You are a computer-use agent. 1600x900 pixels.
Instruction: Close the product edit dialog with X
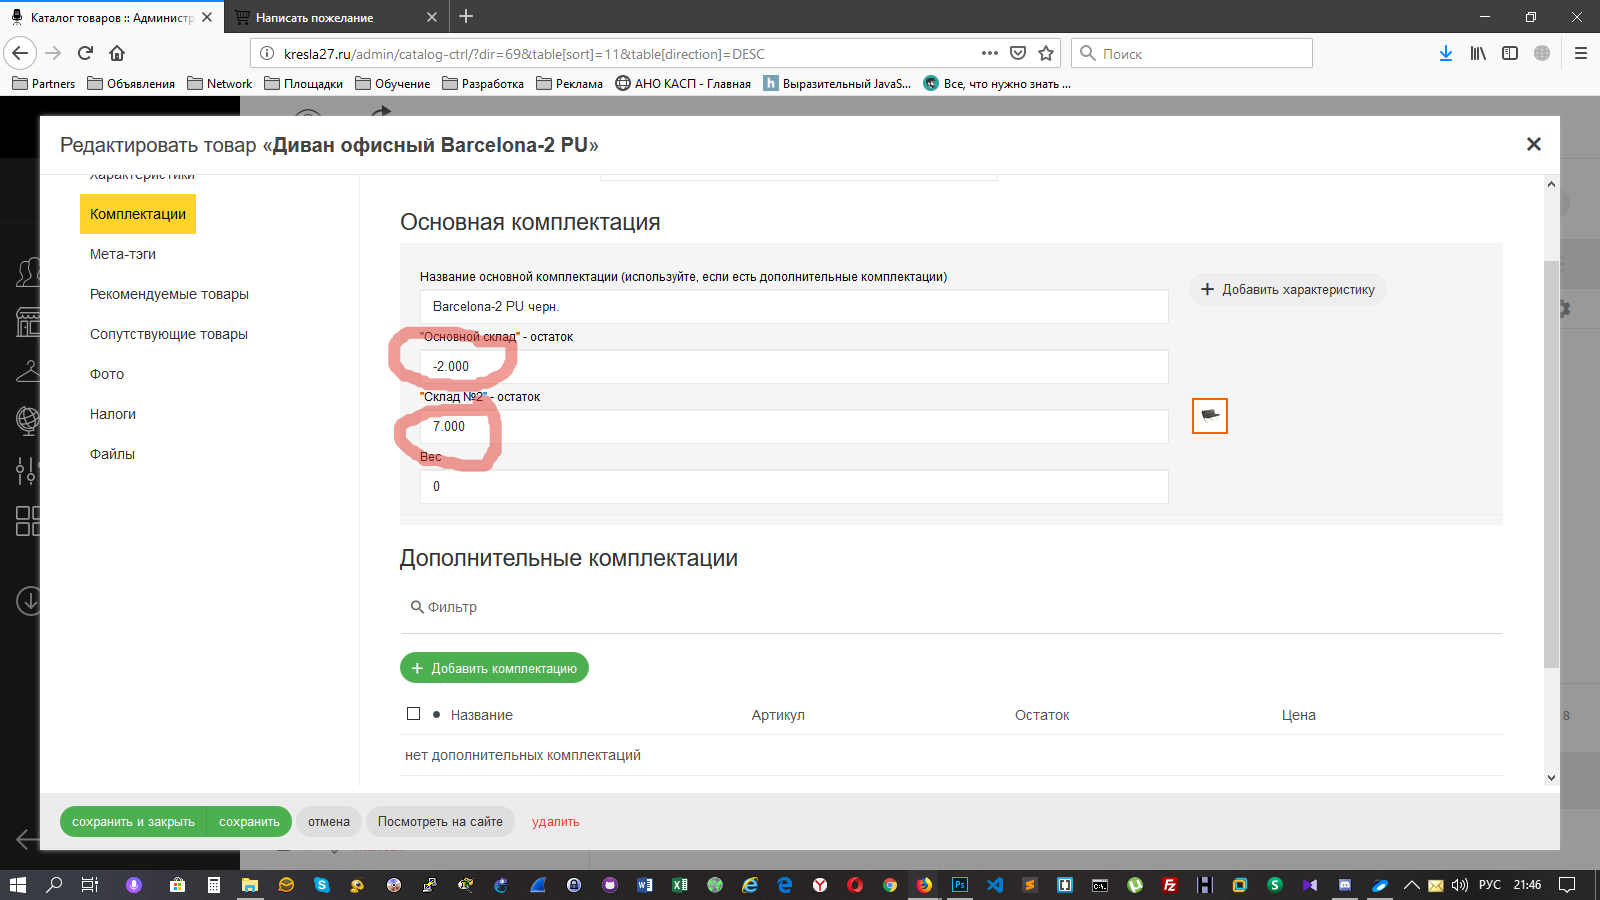point(1533,145)
